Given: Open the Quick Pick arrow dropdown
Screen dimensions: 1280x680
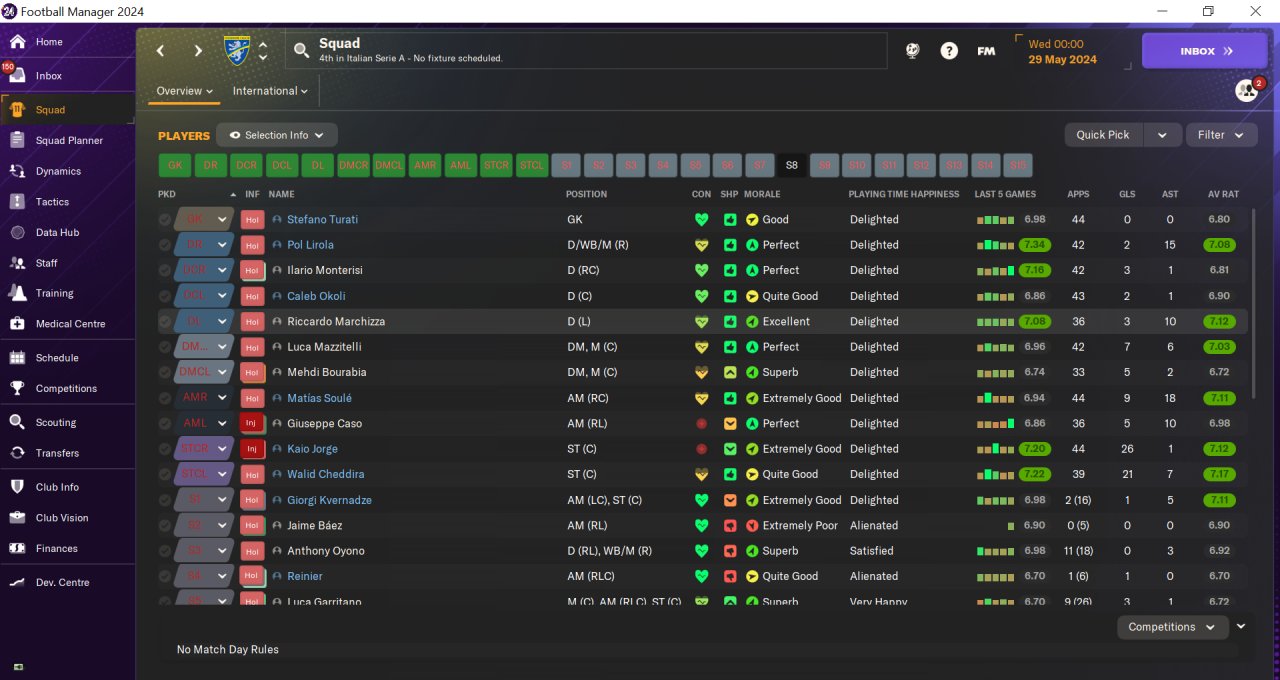Looking at the screenshot, I should pyautogui.click(x=1162, y=135).
